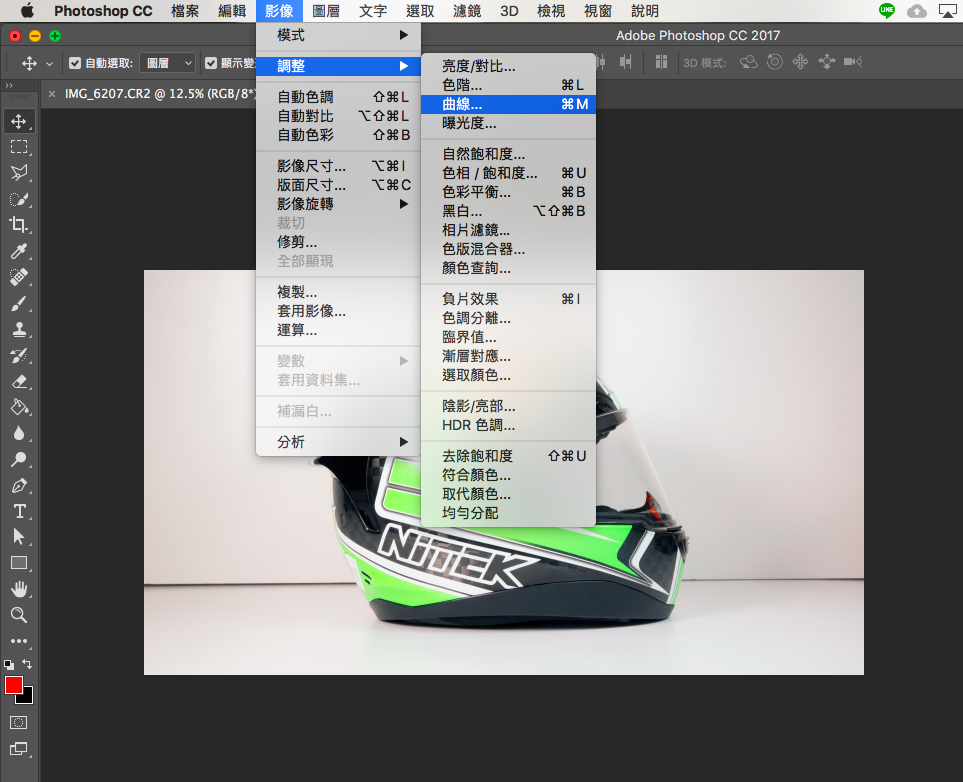The height and width of the screenshot is (782, 963).
Task: Expand the collapsed toolbox double-arrow
Action: tap(9, 85)
